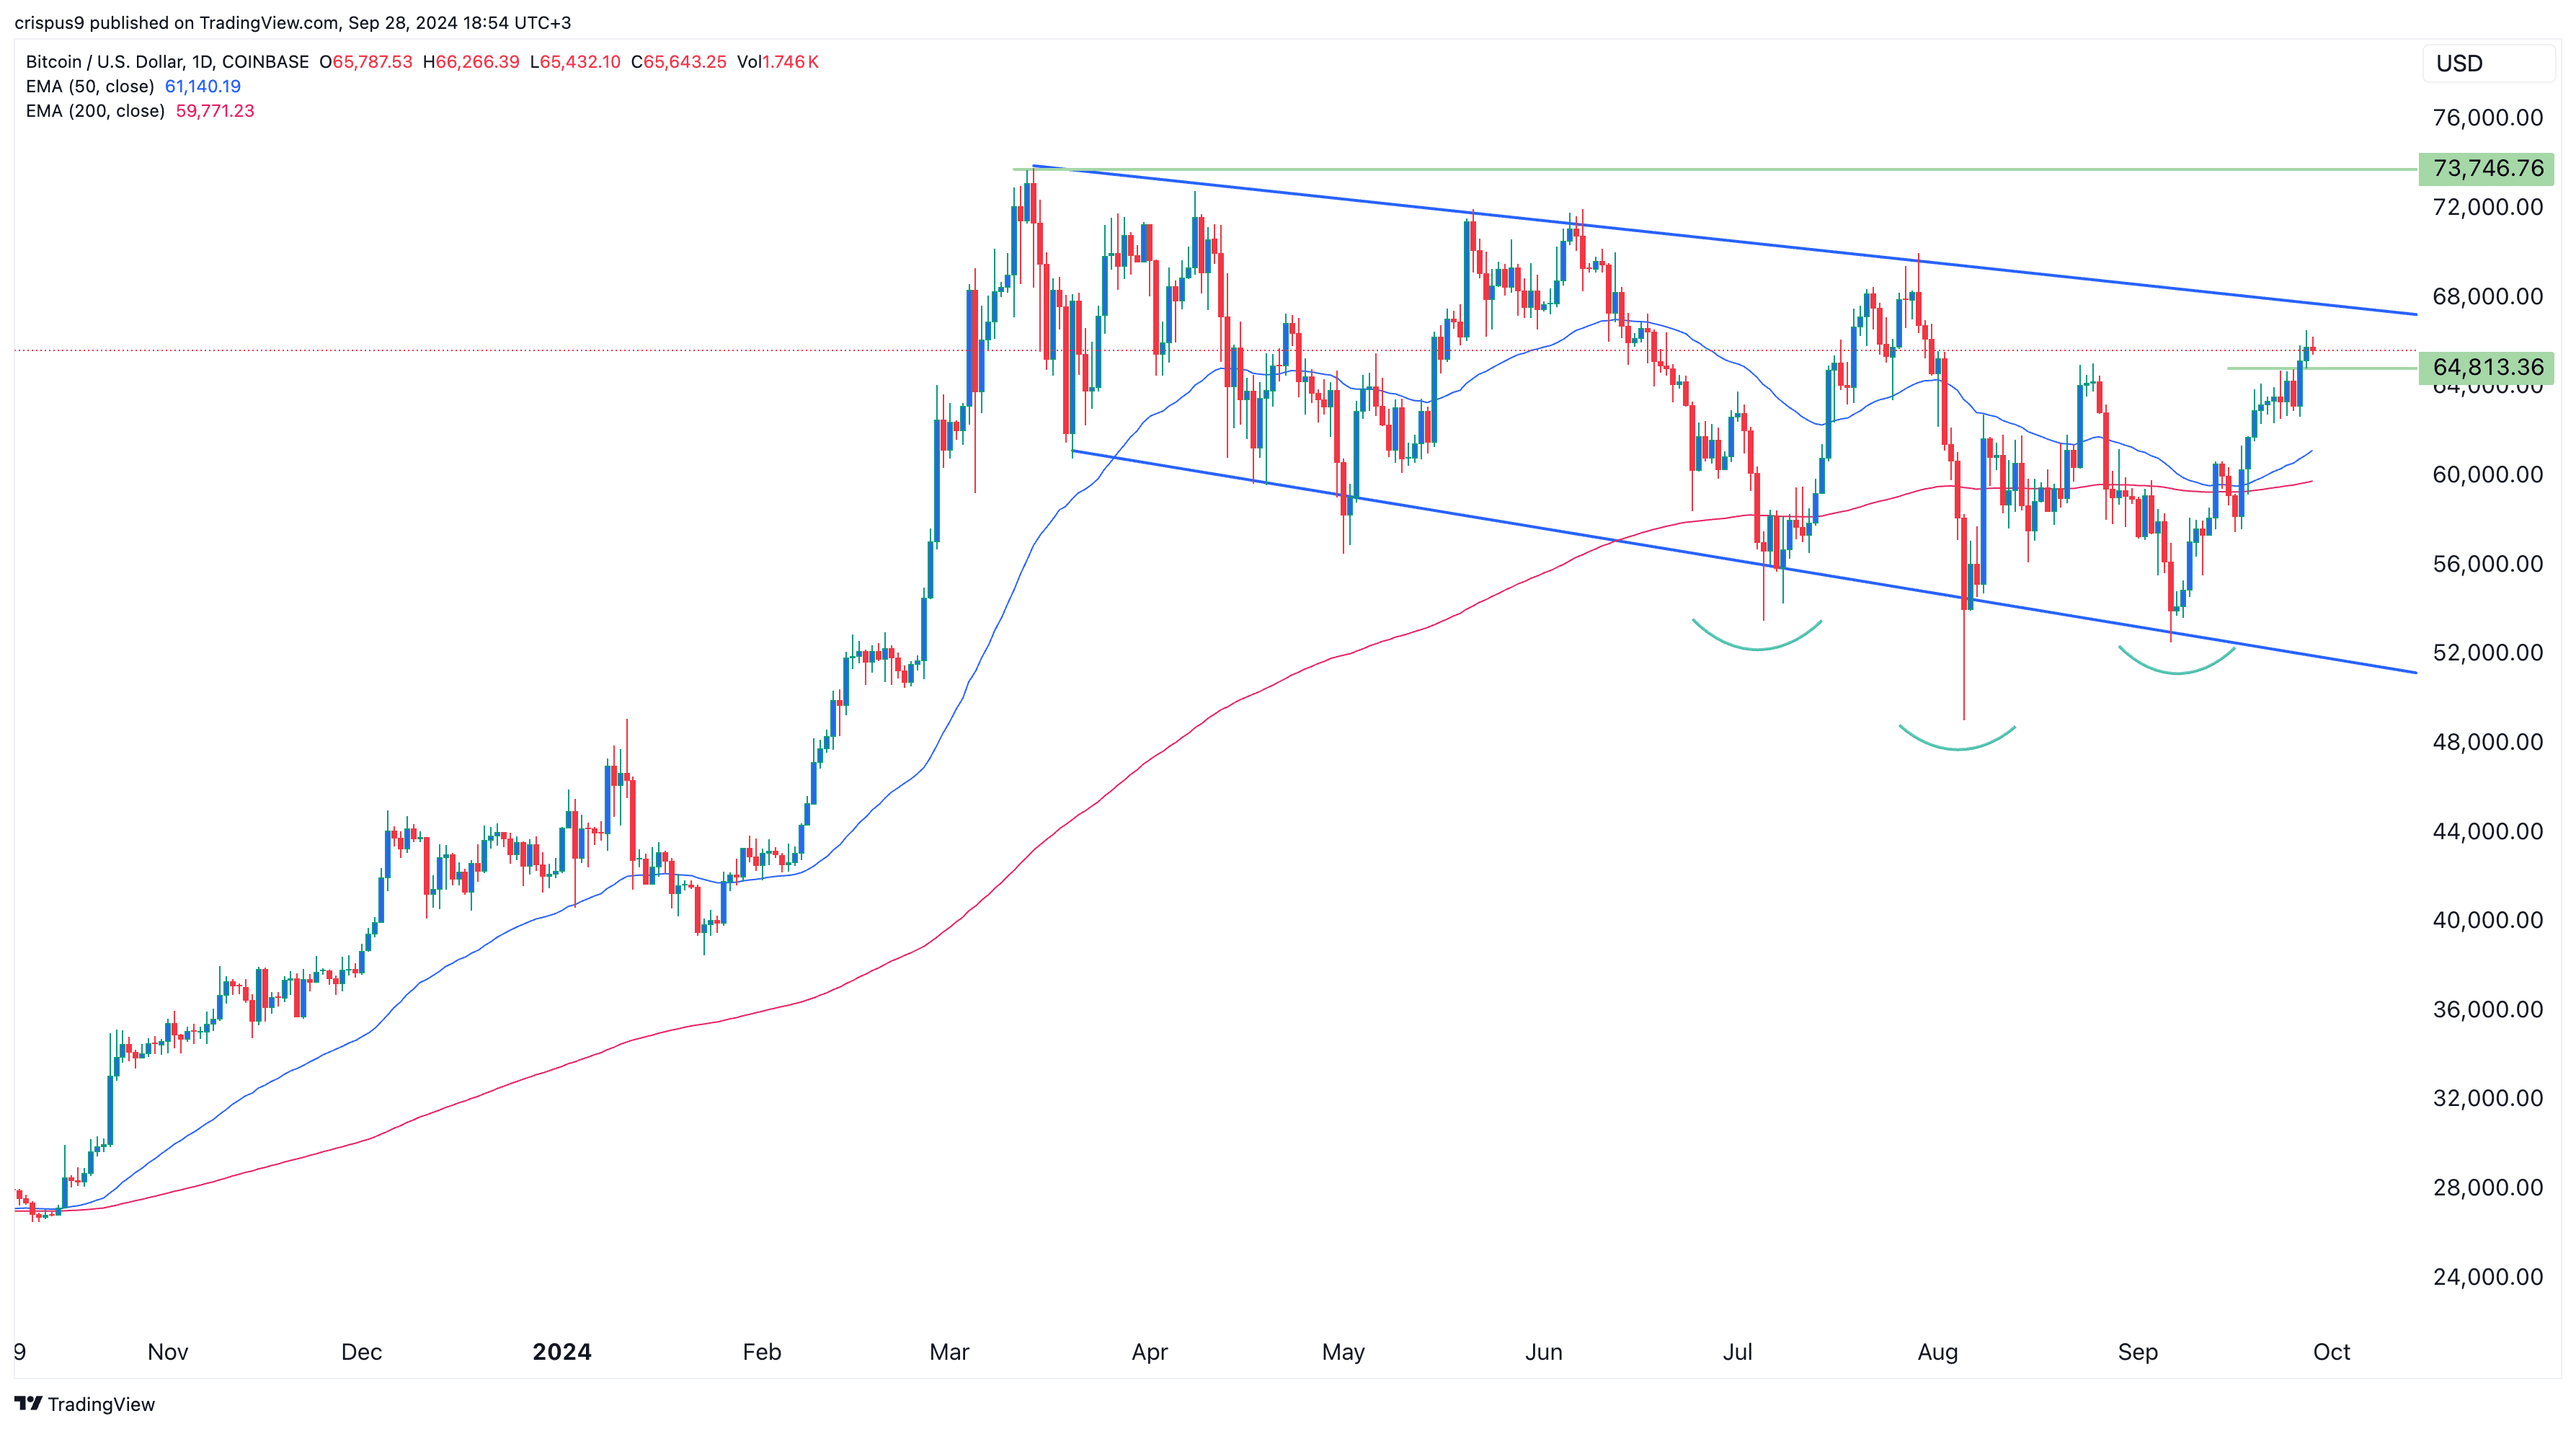Click the Jun label on time axis
Image resolution: width=2576 pixels, height=1429 pixels.
[1543, 1352]
